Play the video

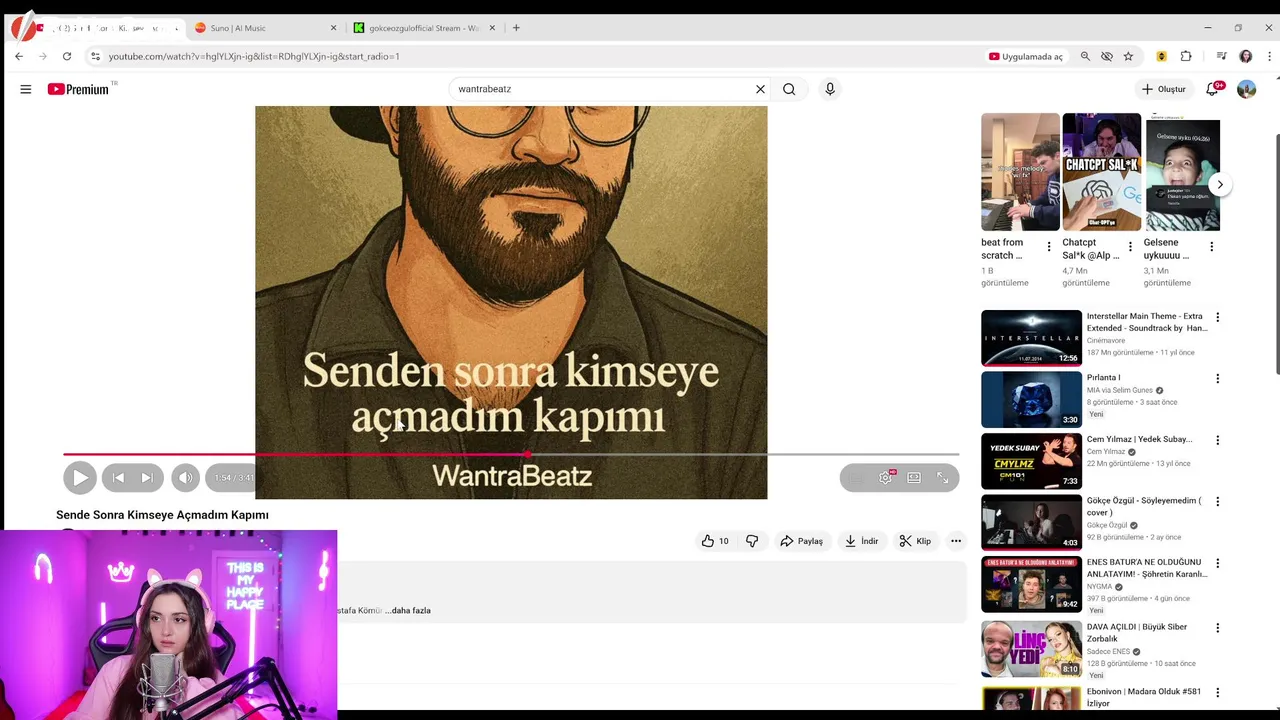[80, 478]
